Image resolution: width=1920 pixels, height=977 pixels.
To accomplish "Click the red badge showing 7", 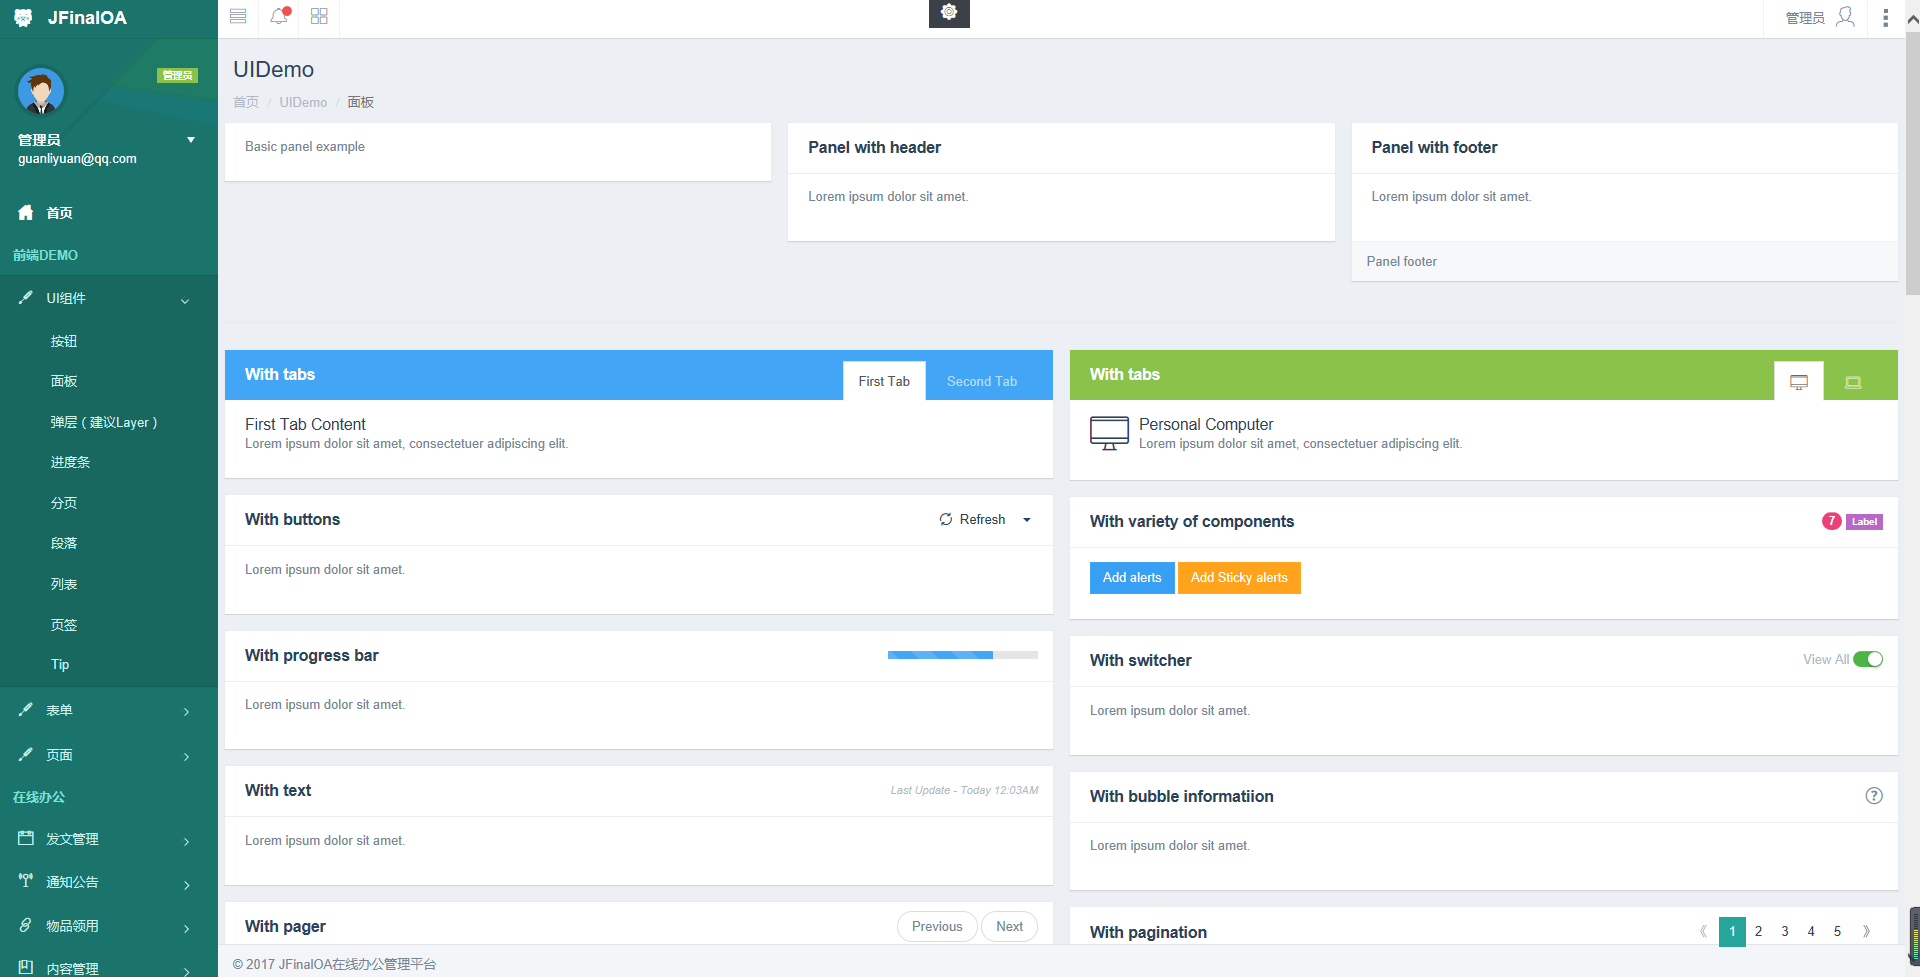I will (1832, 521).
